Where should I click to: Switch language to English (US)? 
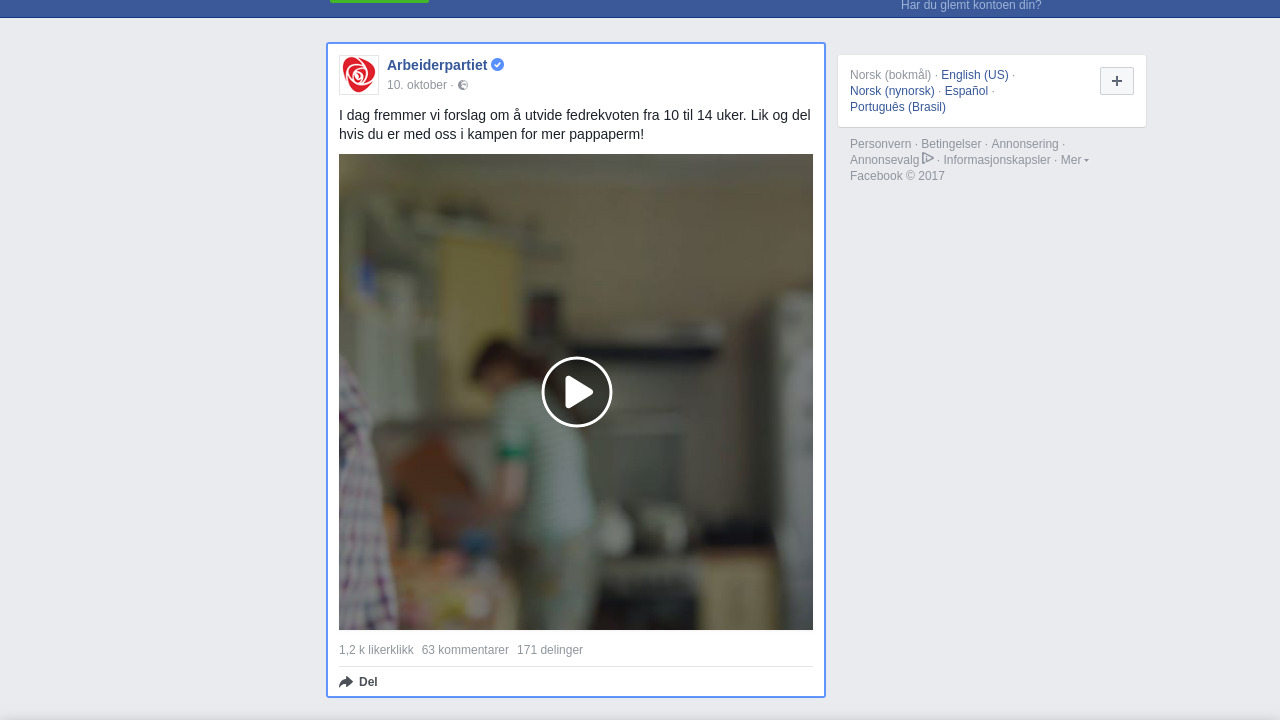click(974, 75)
